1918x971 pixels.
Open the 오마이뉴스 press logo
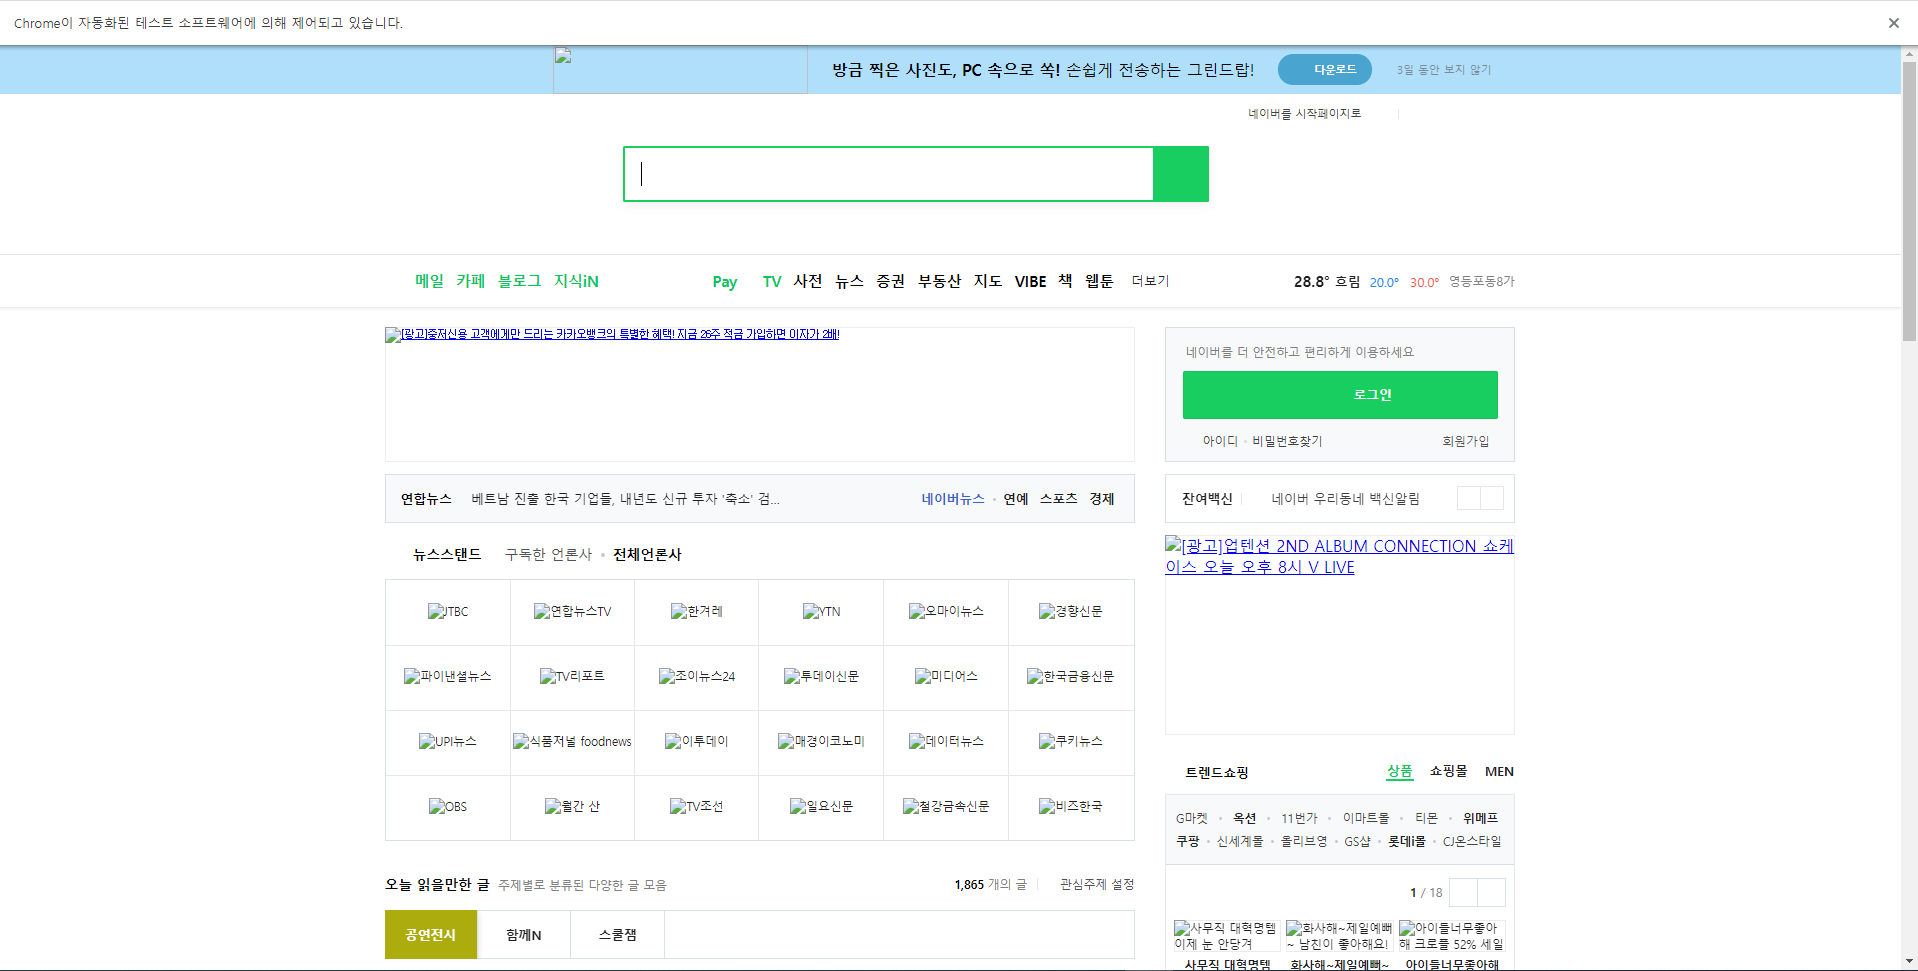tap(946, 612)
